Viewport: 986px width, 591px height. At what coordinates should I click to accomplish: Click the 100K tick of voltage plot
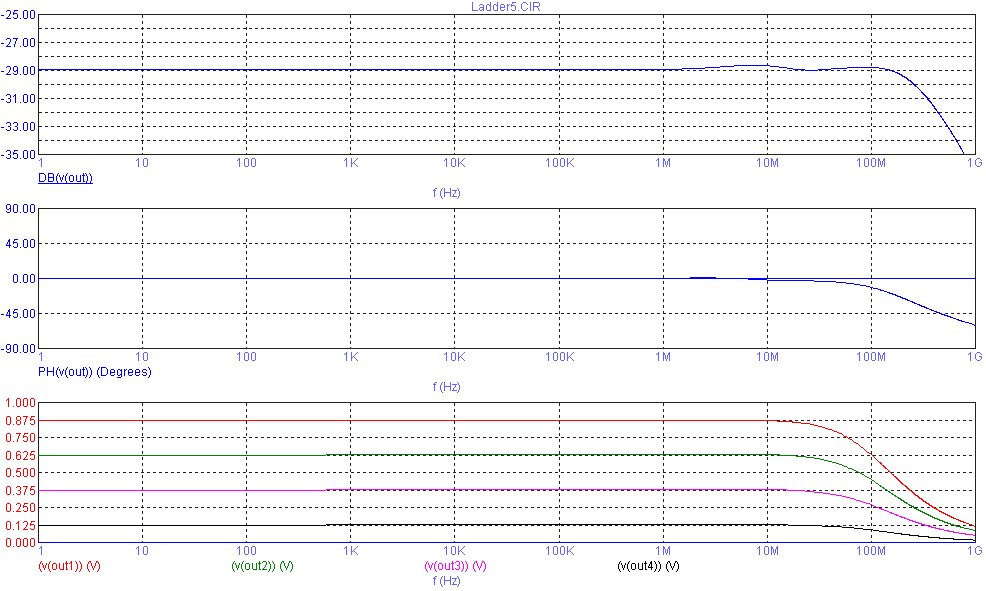(x=559, y=551)
